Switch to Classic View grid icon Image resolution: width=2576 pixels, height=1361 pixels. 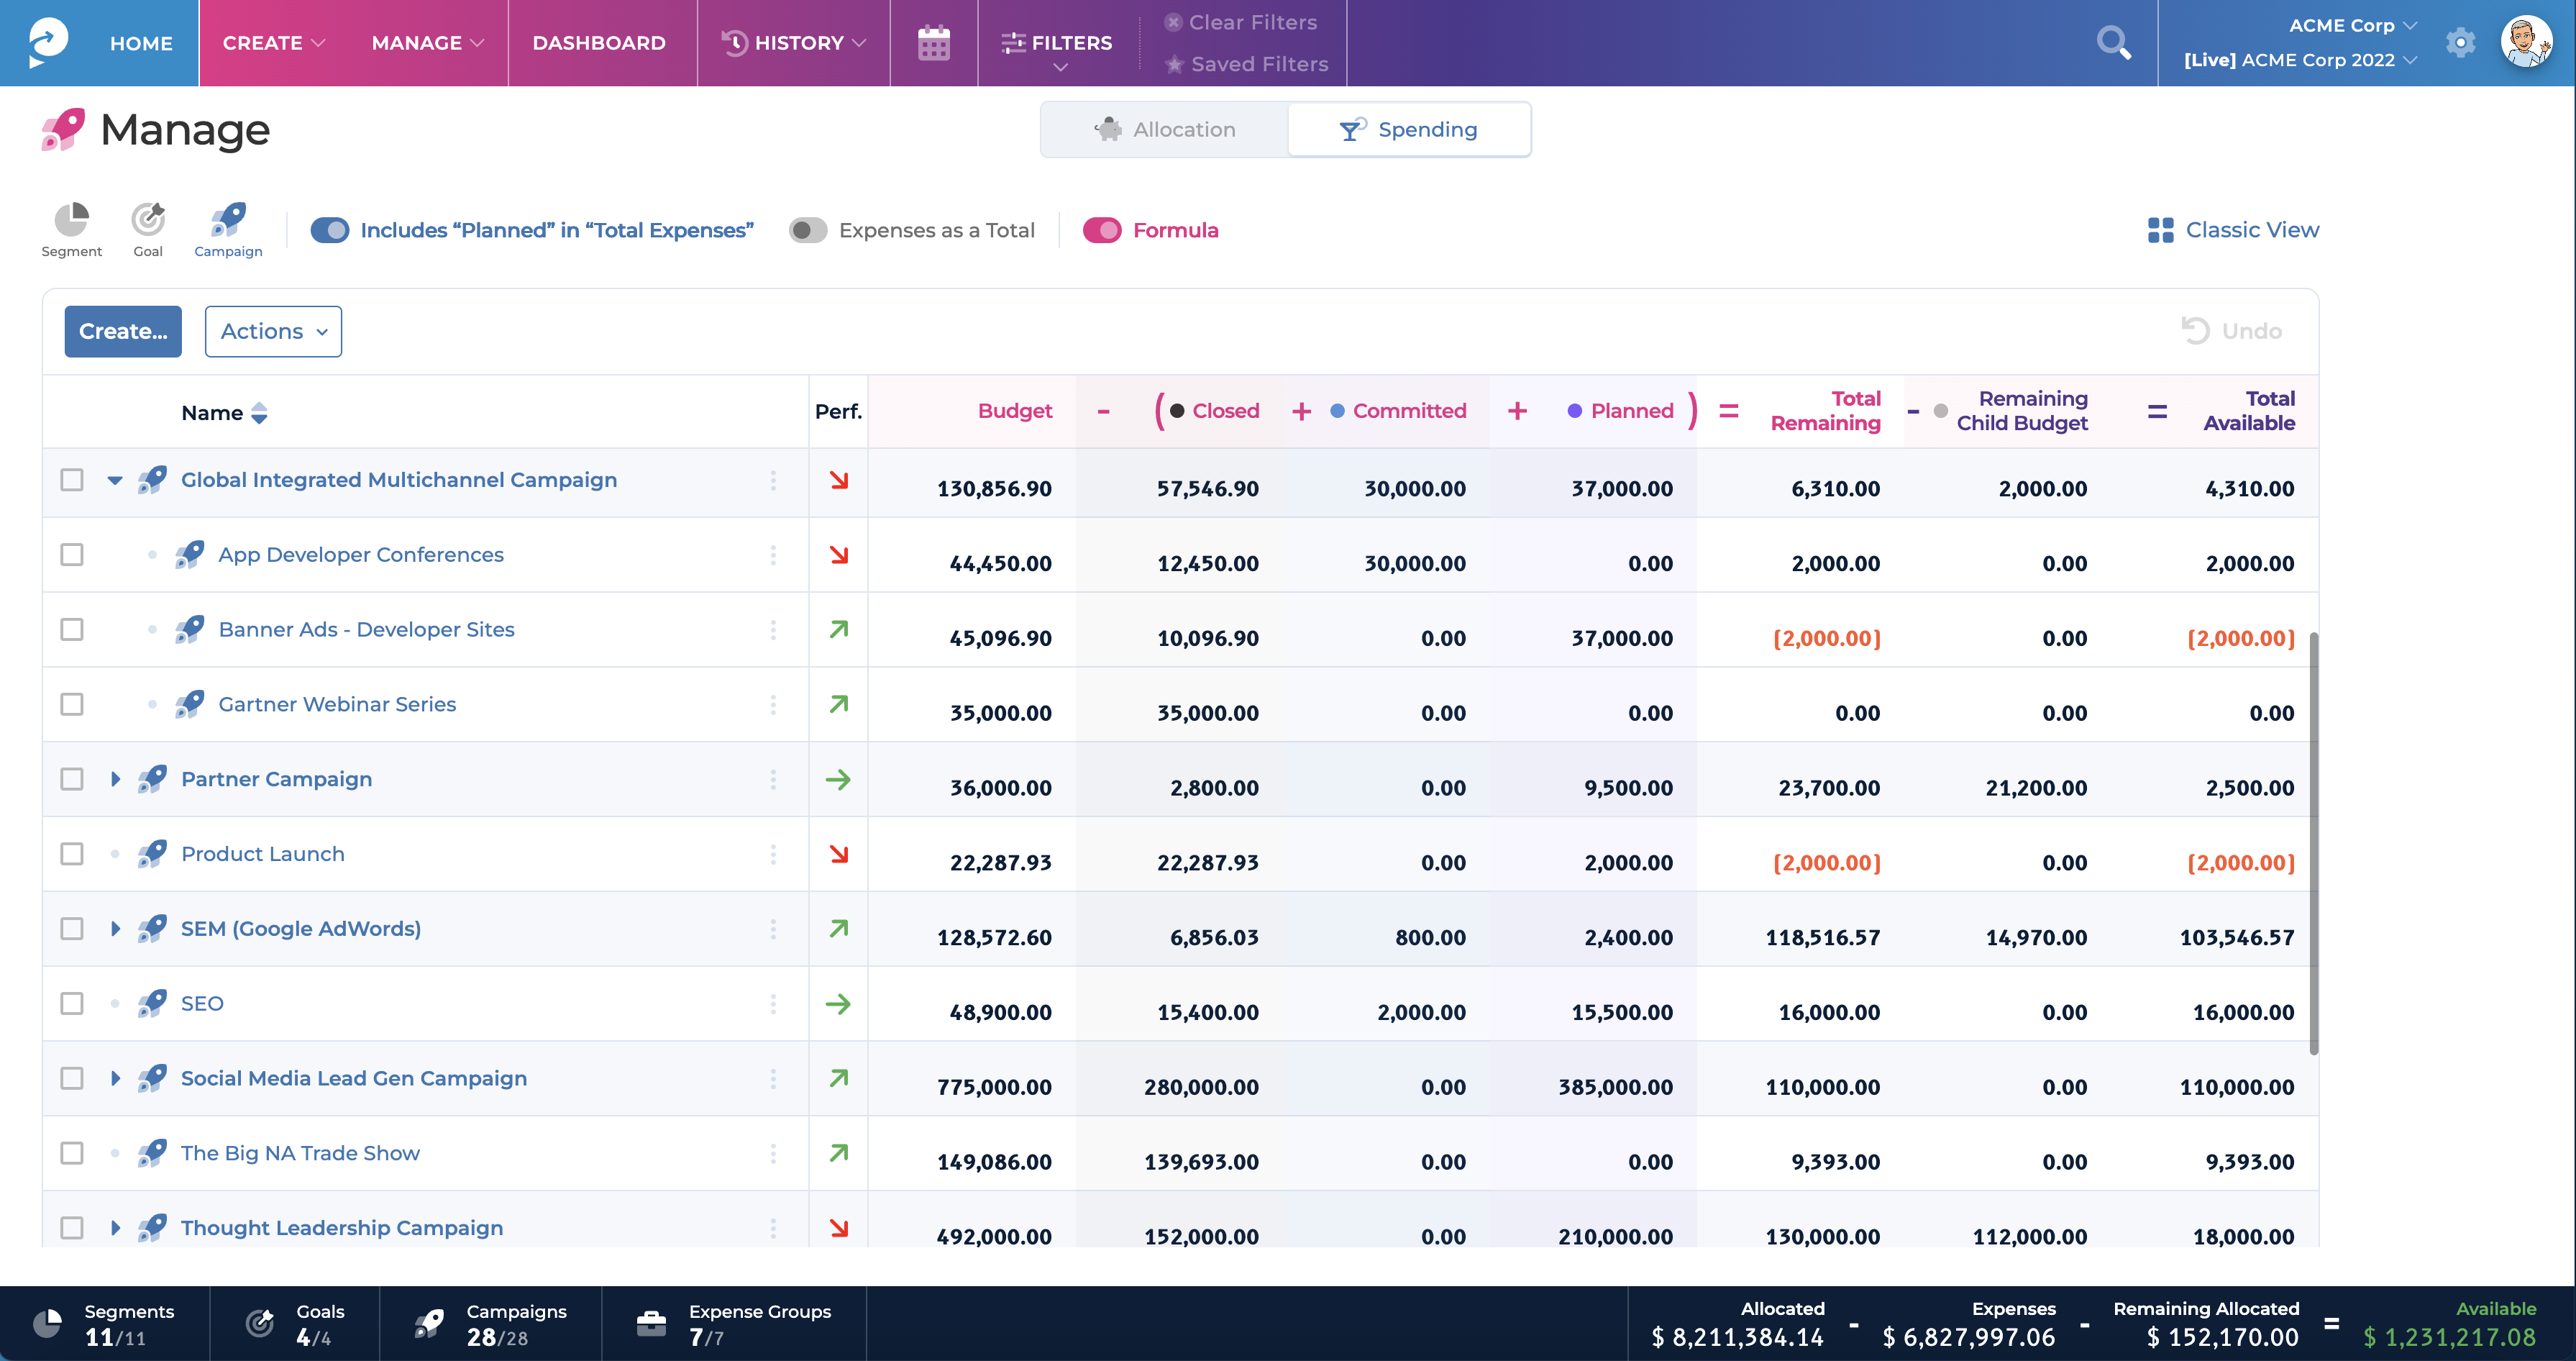pyautogui.click(x=2160, y=230)
